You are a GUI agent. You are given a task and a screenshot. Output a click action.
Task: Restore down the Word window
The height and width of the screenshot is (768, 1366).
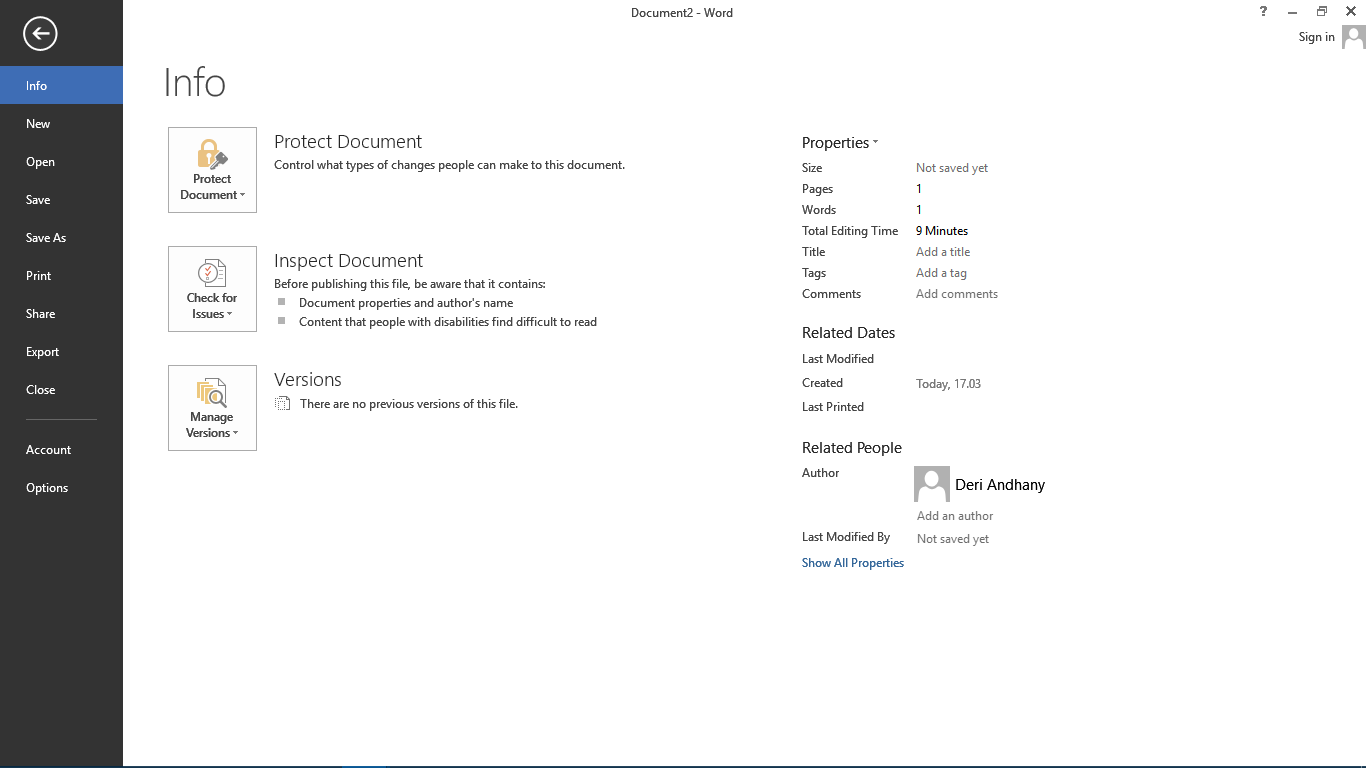[x=1322, y=12]
